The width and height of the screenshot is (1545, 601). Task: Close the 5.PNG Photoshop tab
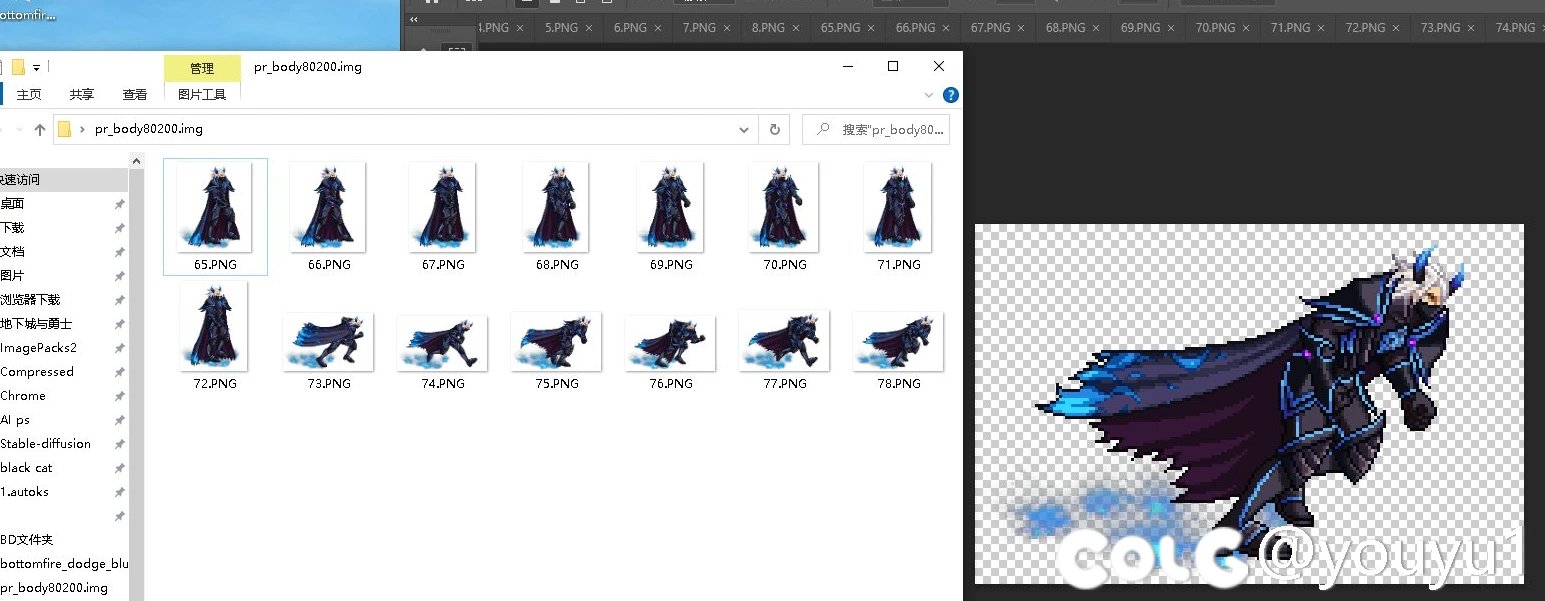pyautogui.click(x=590, y=28)
